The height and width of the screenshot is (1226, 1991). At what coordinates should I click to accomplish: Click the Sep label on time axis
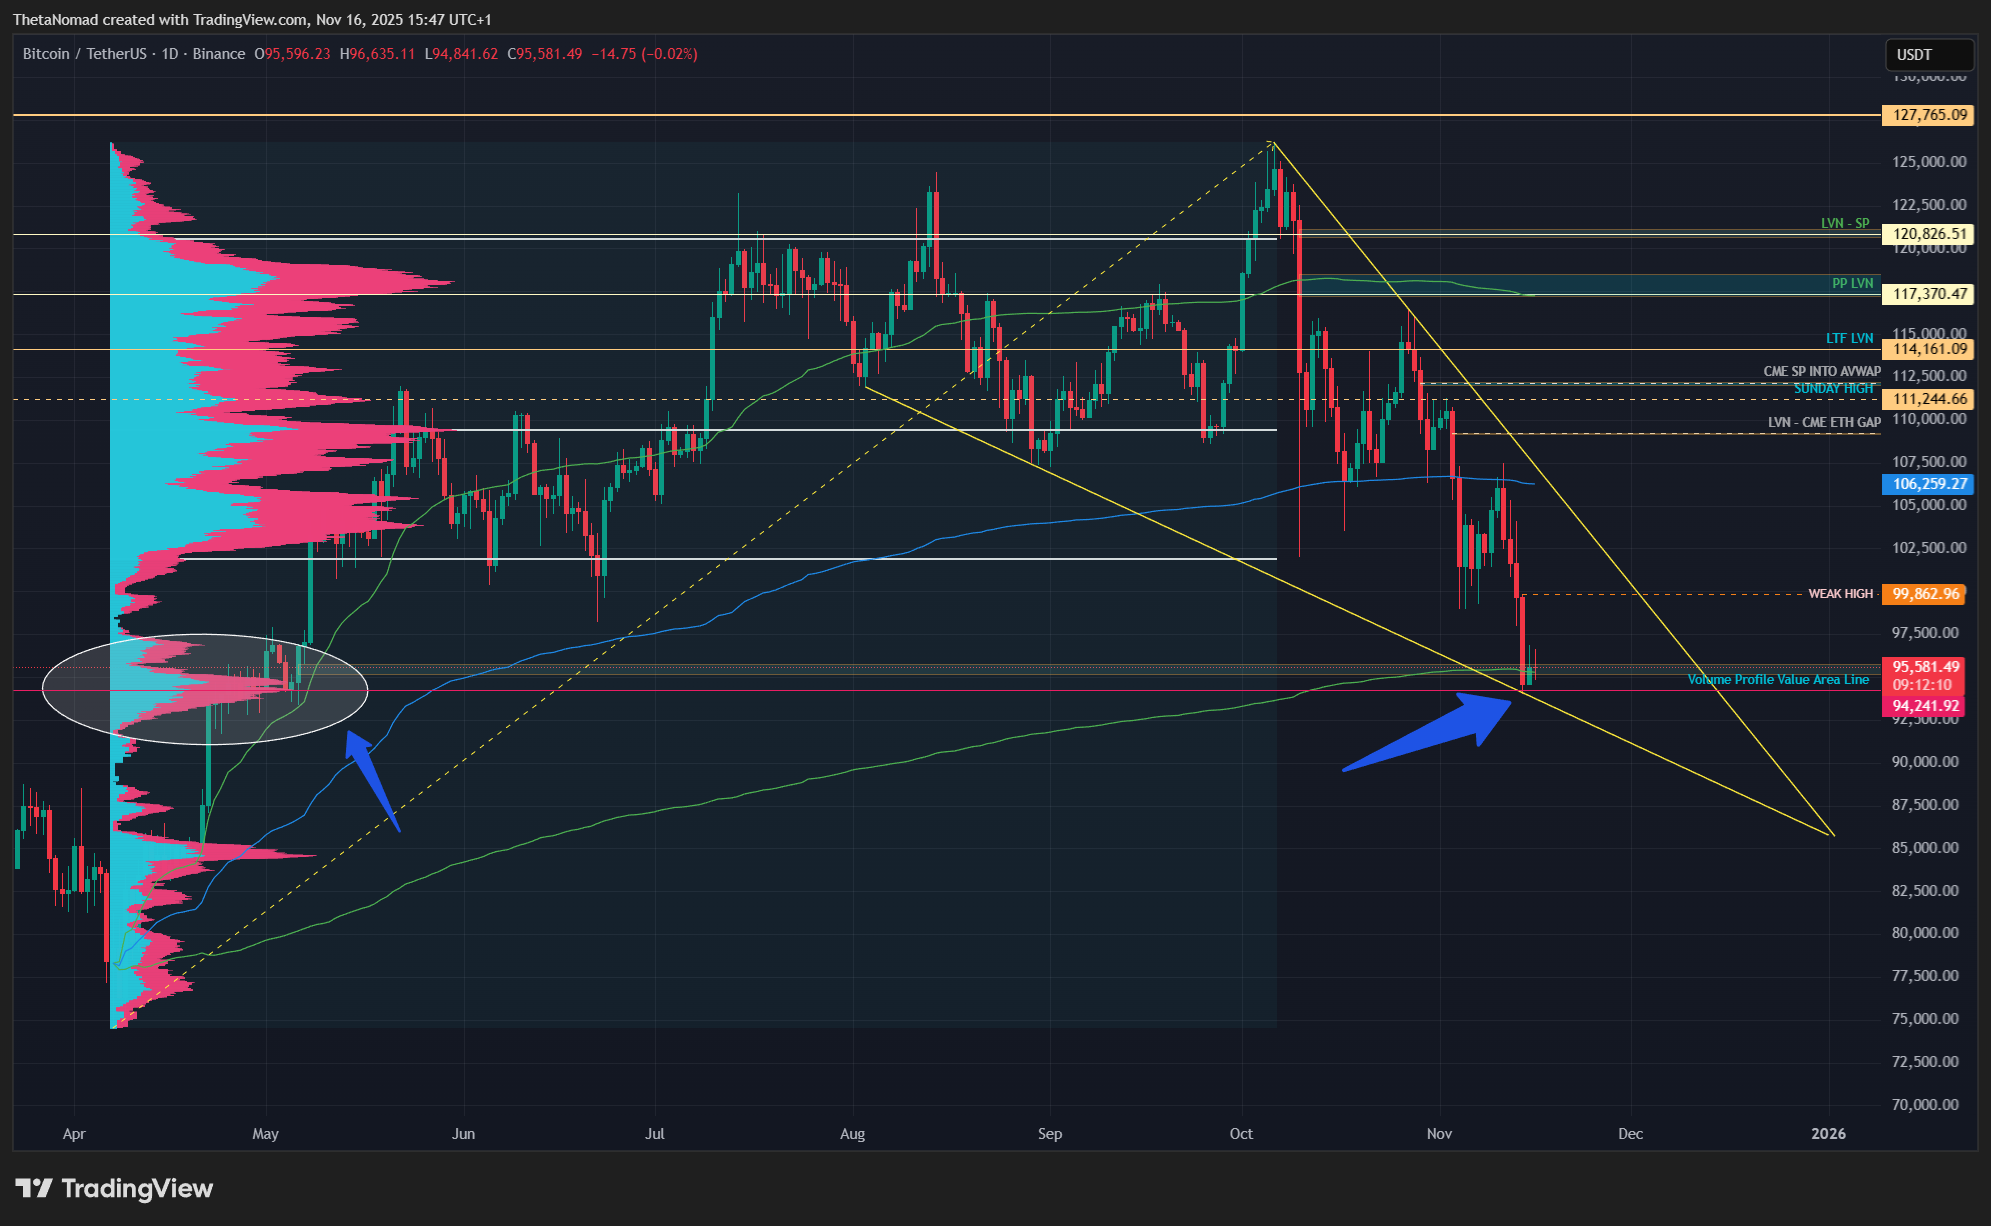click(x=1050, y=1134)
